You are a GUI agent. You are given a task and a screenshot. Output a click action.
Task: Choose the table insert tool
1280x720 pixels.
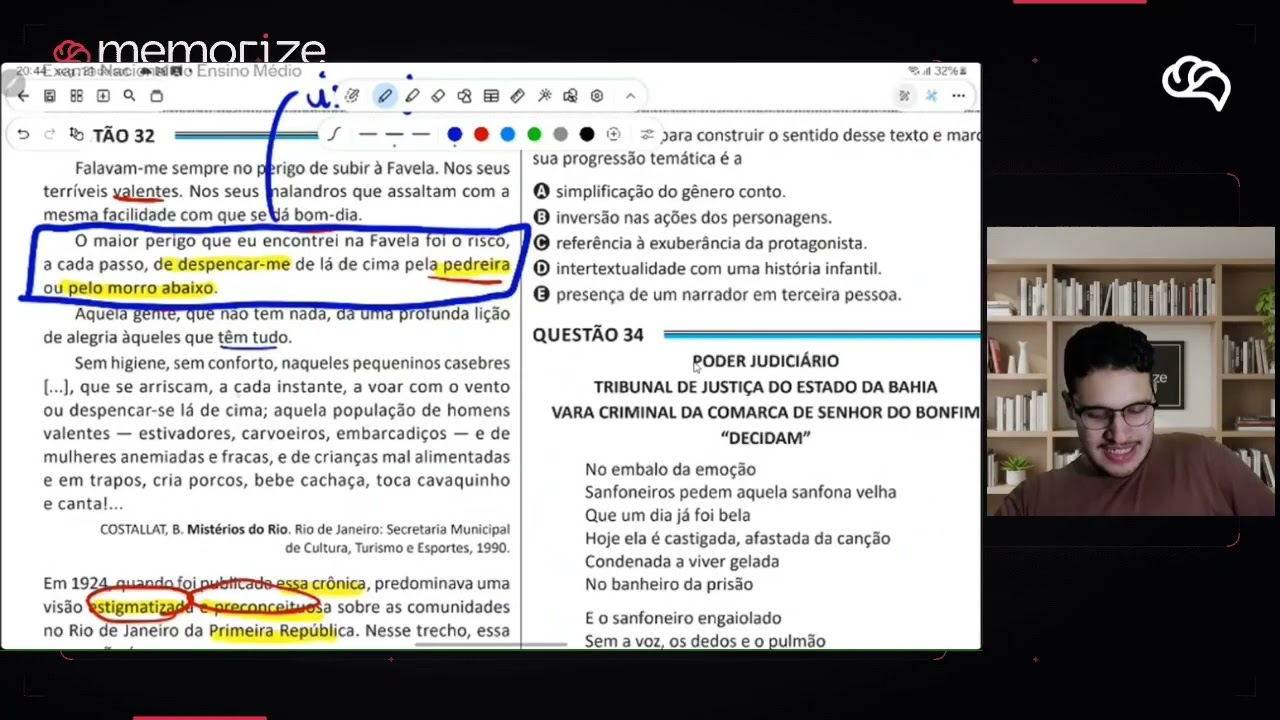tap(491, 96)
